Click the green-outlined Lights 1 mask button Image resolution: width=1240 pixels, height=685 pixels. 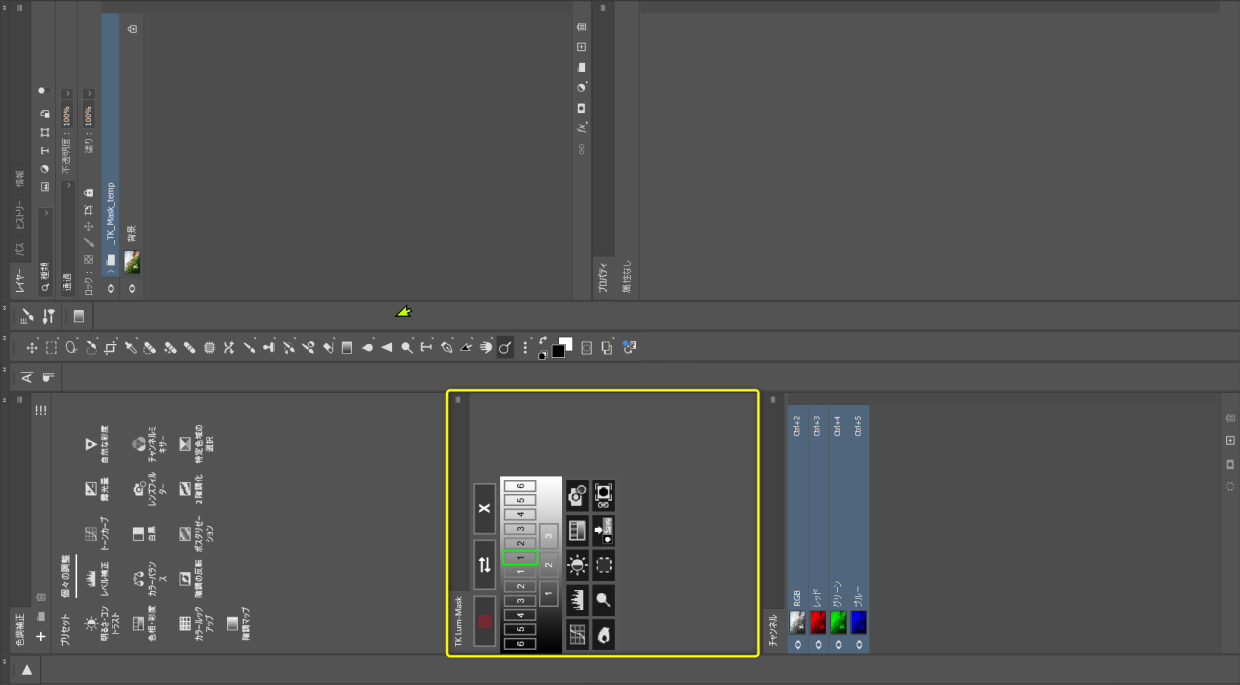520,557
